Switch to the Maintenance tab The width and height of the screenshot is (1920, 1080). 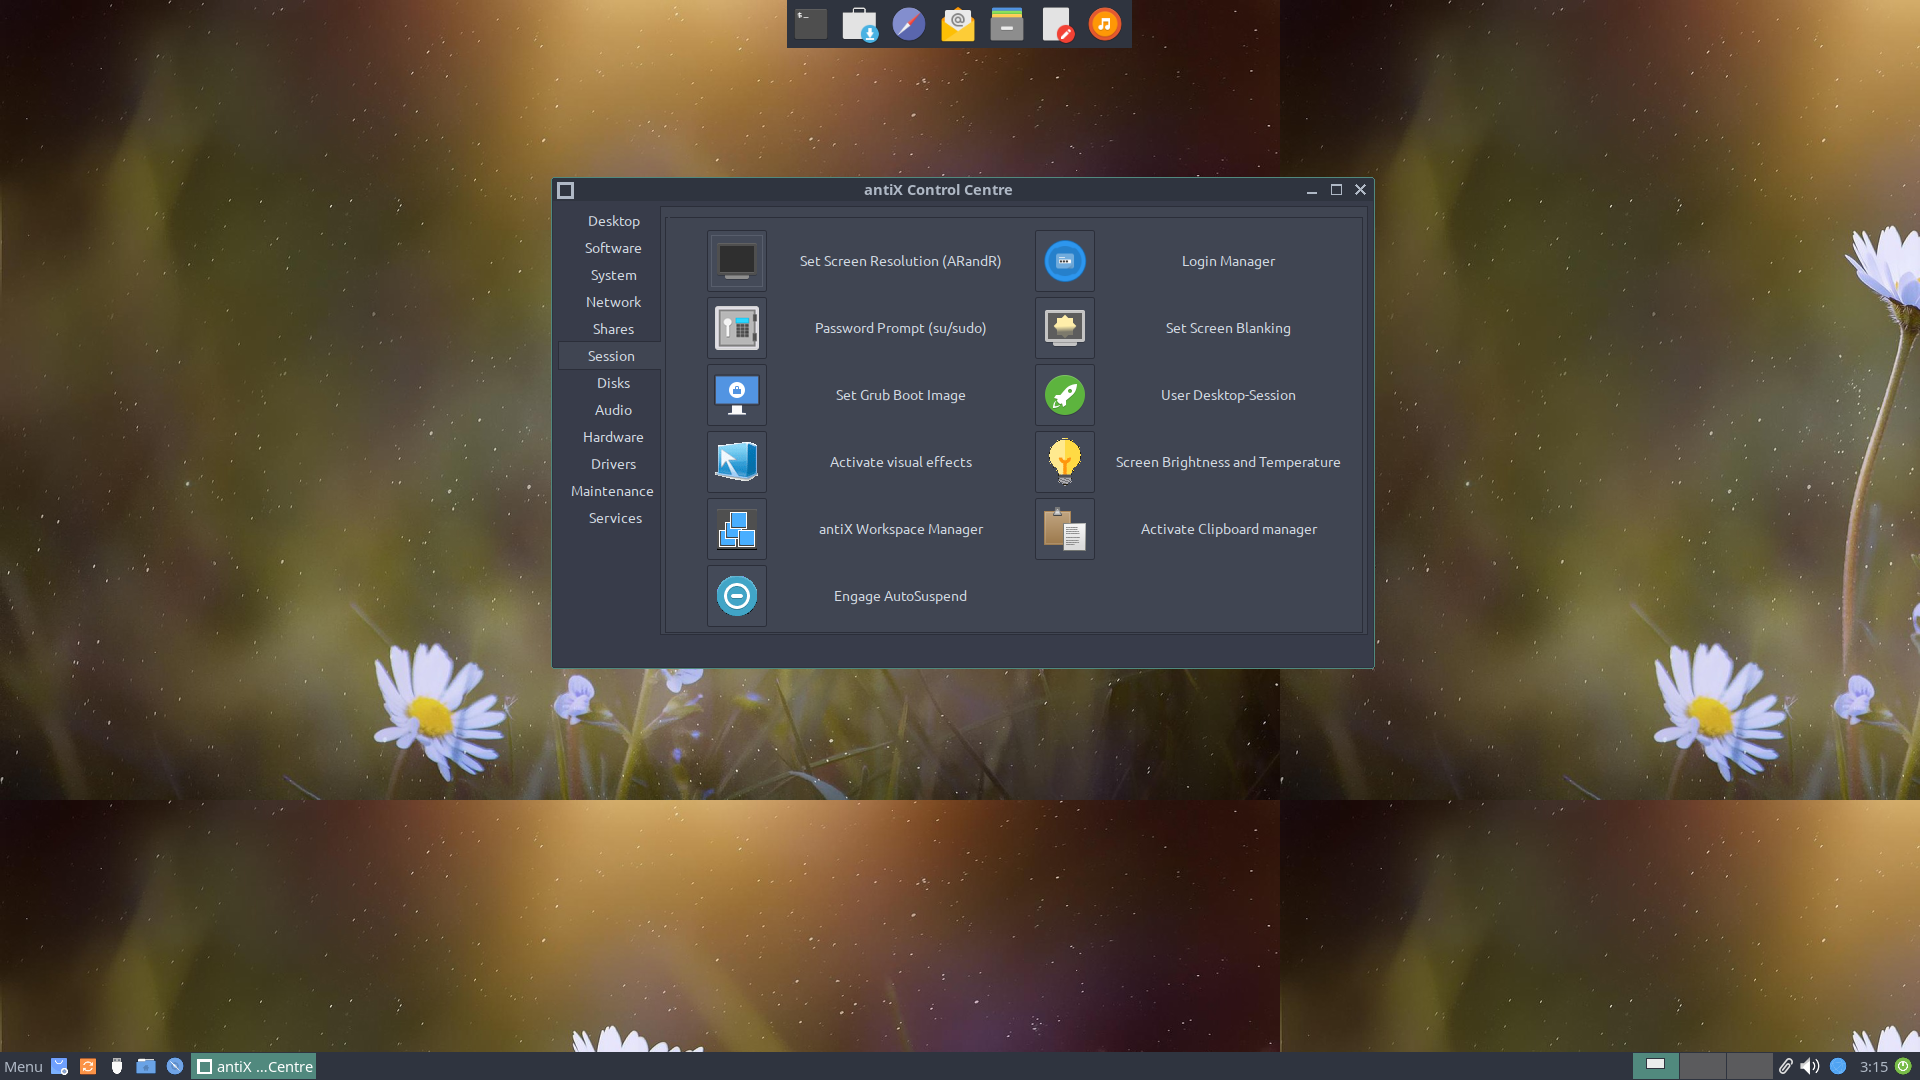pos(612,491)
